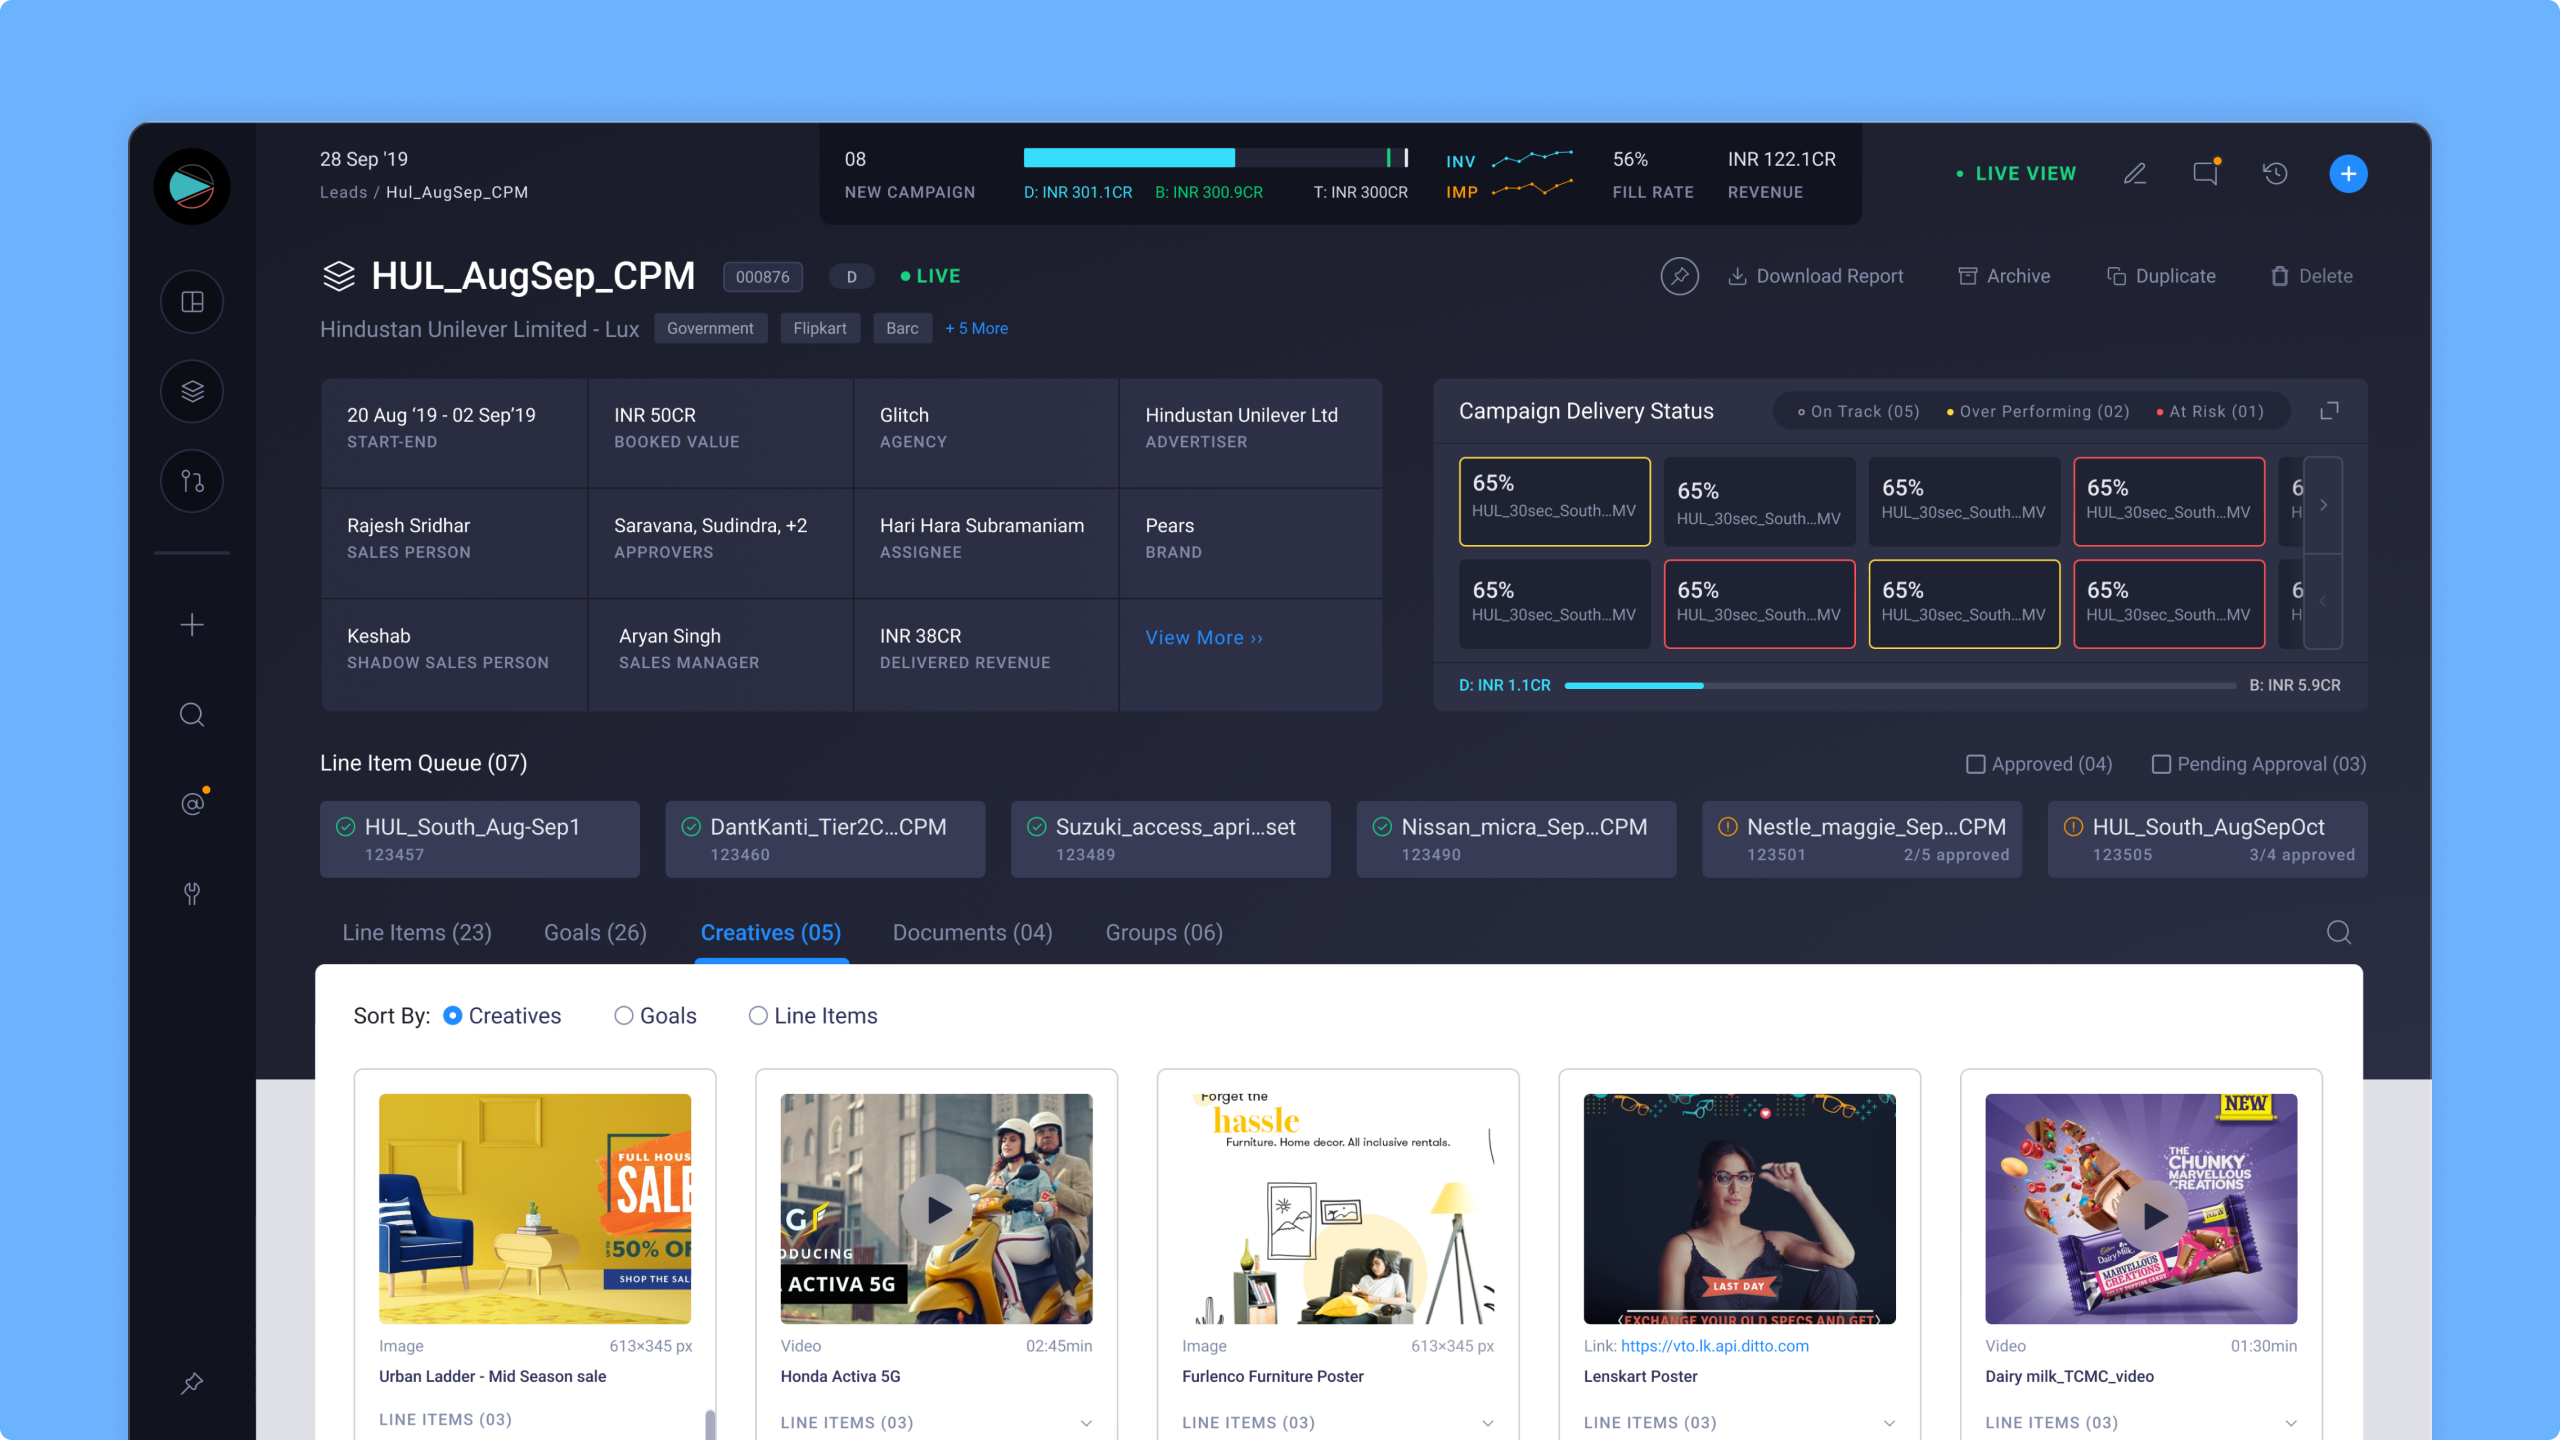2560x1440 pixels.
Task: Open the branch/merge icon in sidebar
Action: click(x=192, y=481)
